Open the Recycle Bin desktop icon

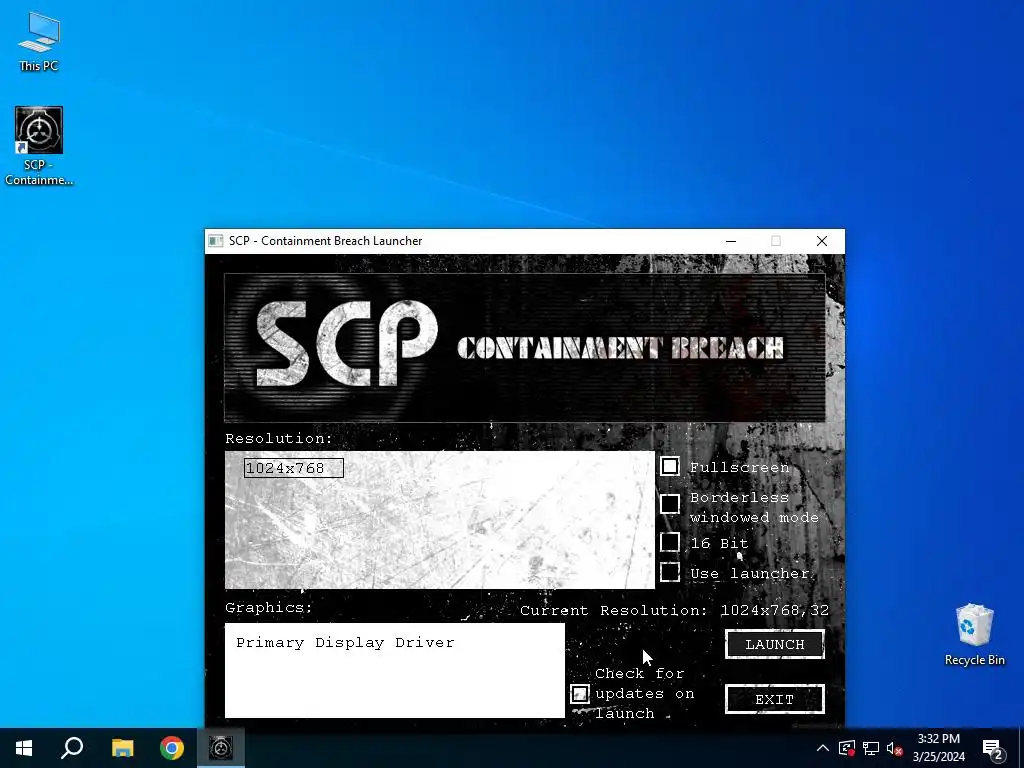pos(974,635)
